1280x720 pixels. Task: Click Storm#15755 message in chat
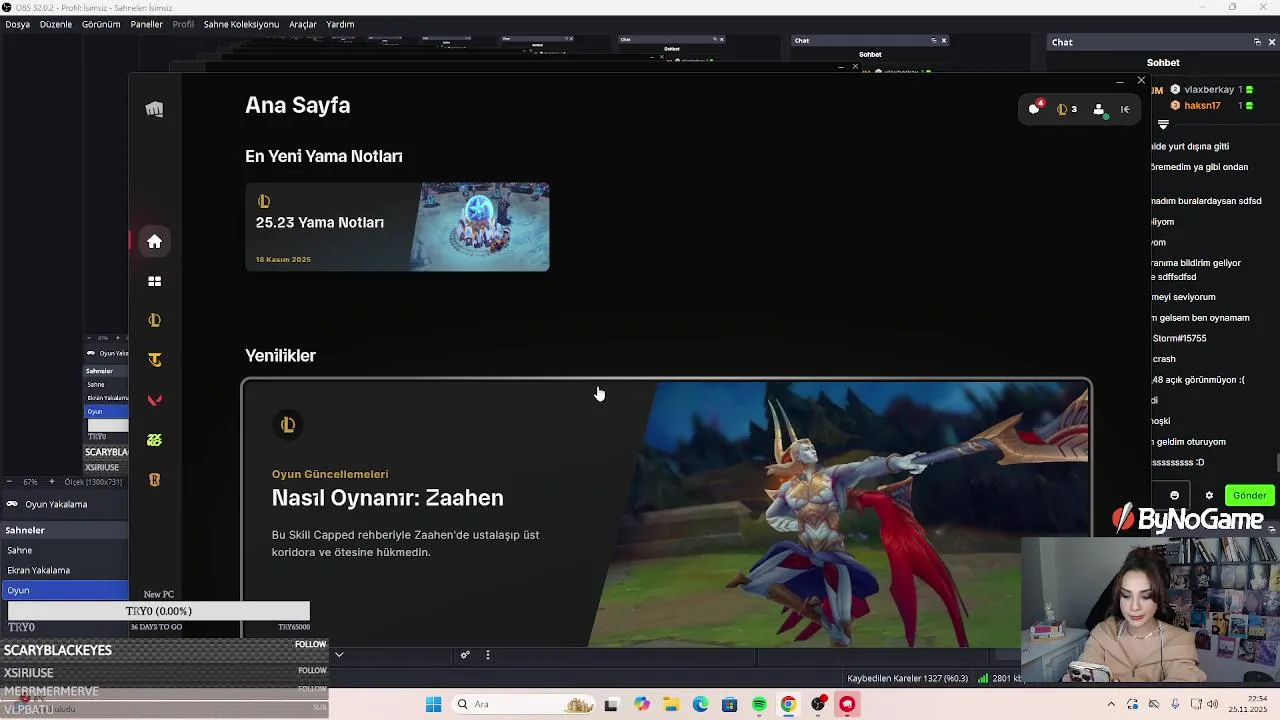tap(1179, 338)
